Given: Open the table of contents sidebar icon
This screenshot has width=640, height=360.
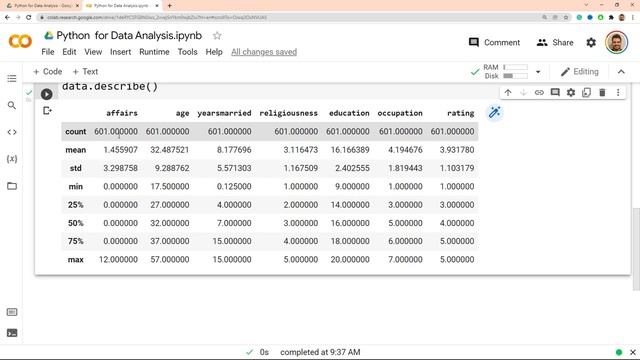Looking at the screenshot, I should pos(12,78).
